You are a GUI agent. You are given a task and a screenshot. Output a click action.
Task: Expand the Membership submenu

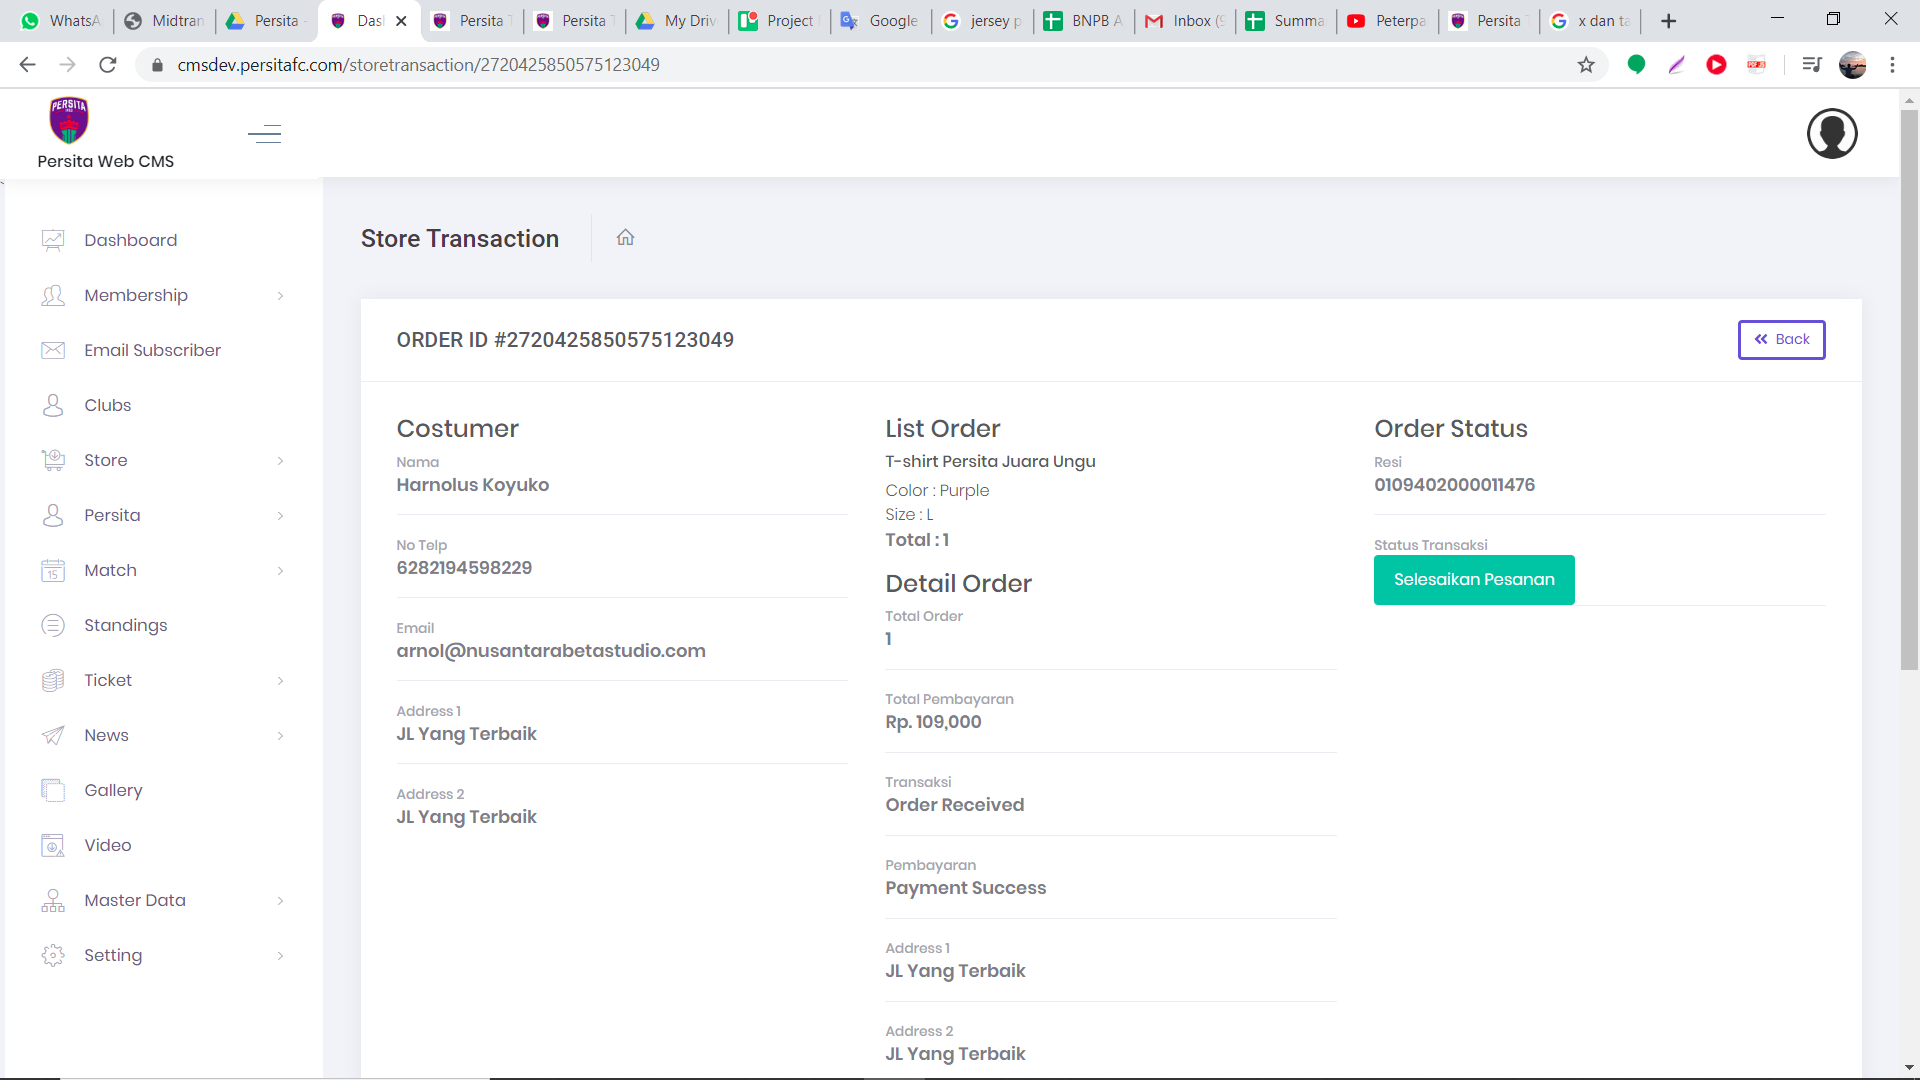tap(280, 296)
